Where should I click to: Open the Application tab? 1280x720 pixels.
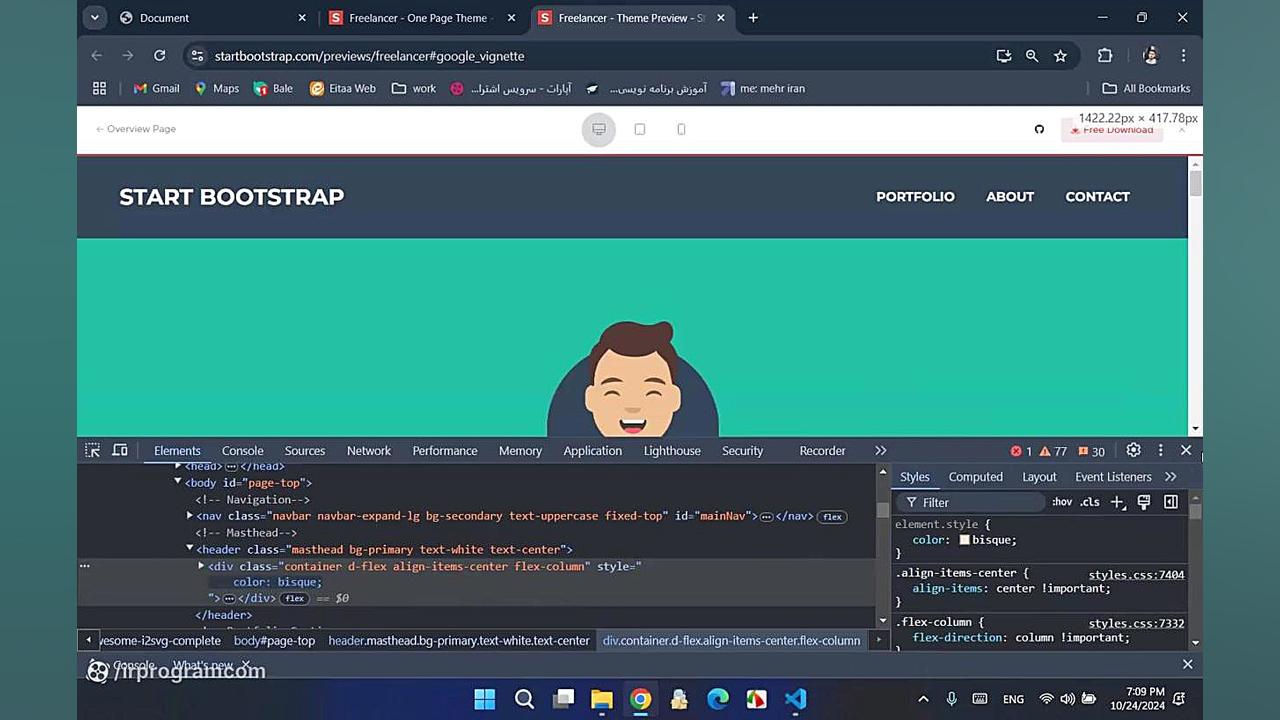(x=592, y=451)
